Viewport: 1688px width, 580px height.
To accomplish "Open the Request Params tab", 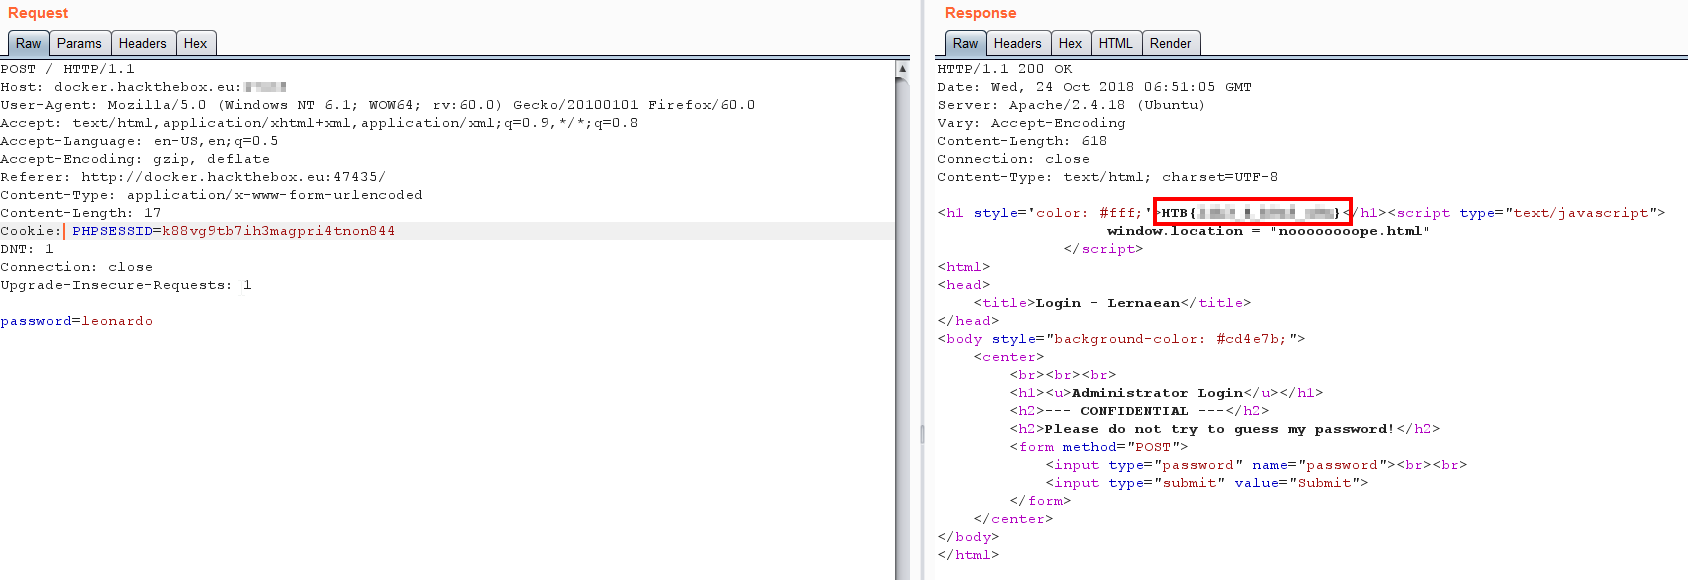I will pos(79,43).
